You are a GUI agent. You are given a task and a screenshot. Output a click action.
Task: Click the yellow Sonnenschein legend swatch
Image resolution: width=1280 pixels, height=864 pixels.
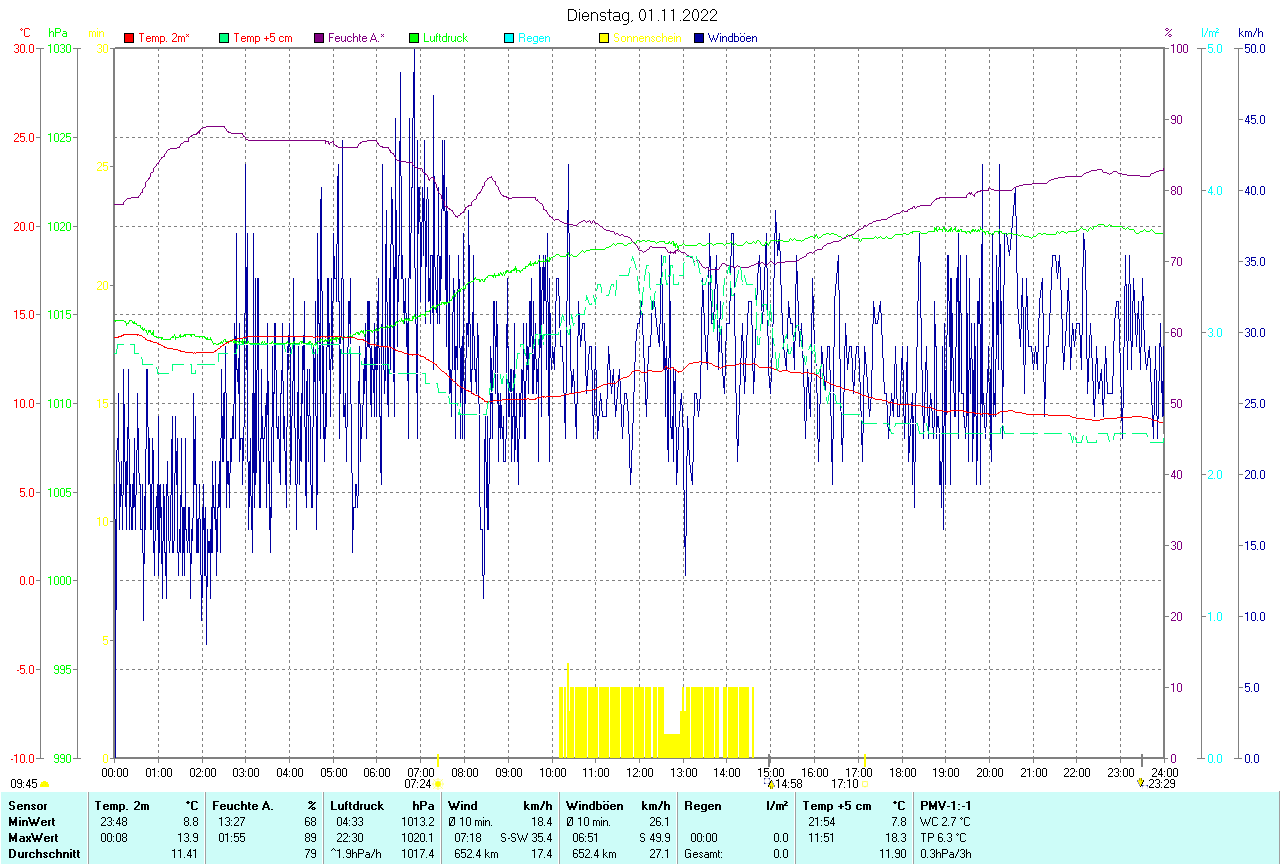point(604,38)
